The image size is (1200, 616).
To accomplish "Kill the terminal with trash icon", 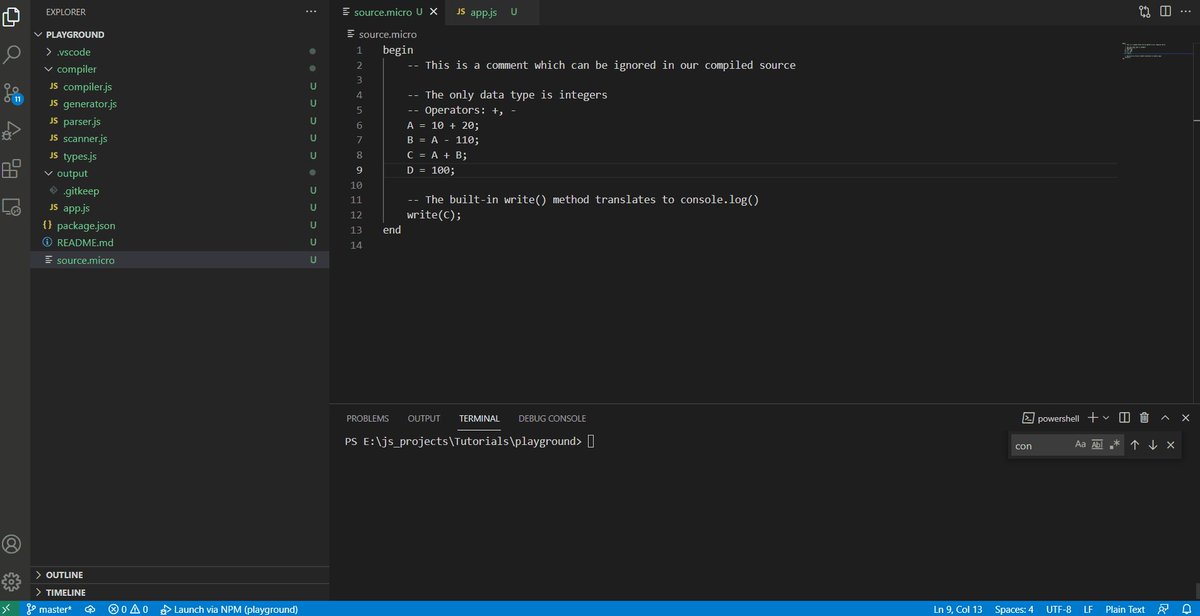I will pos(1145,418).
